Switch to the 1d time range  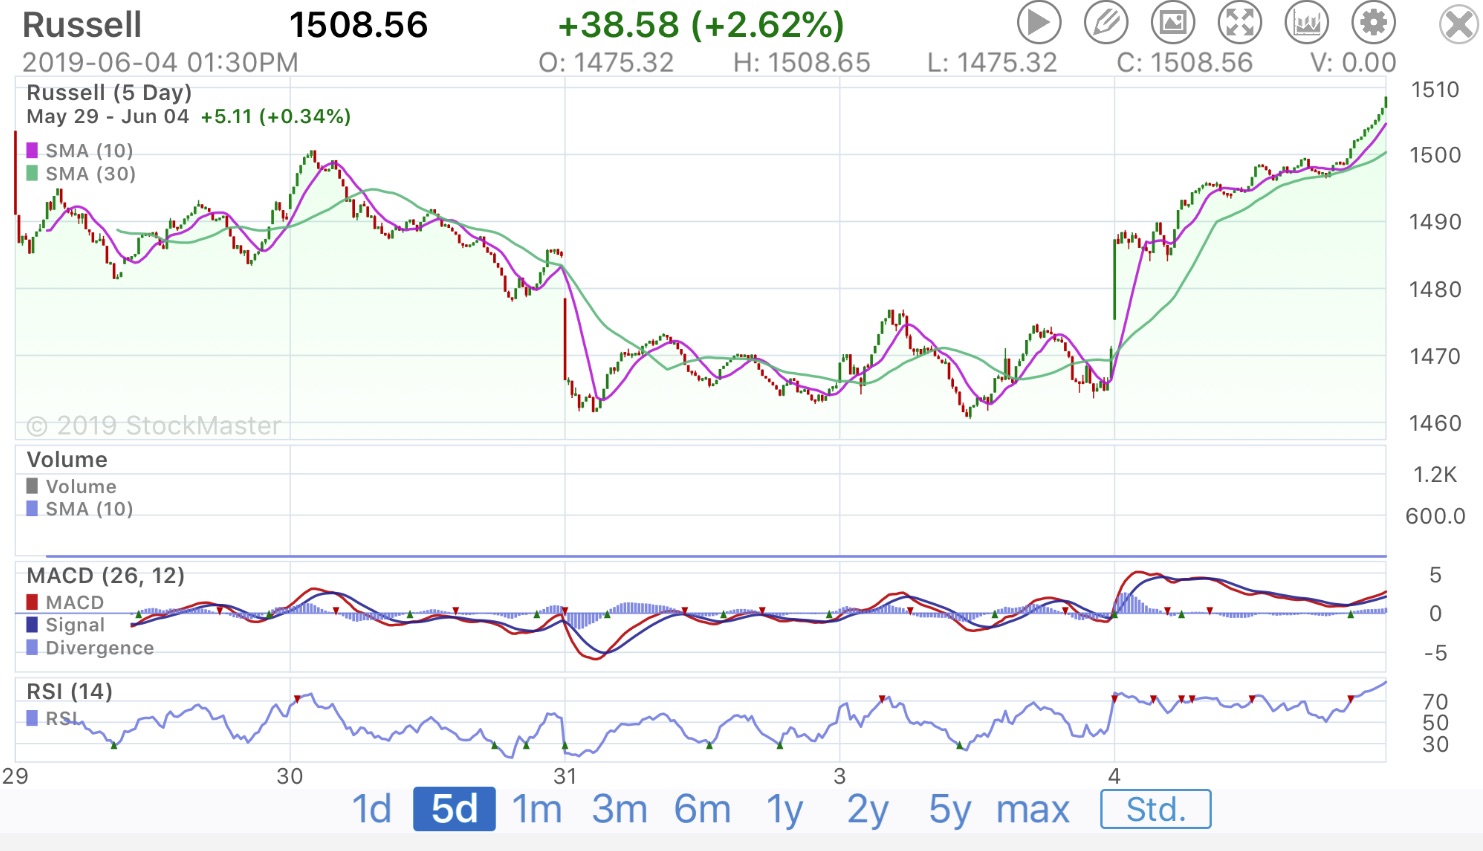pyautogui.click(x=371, y=809)
